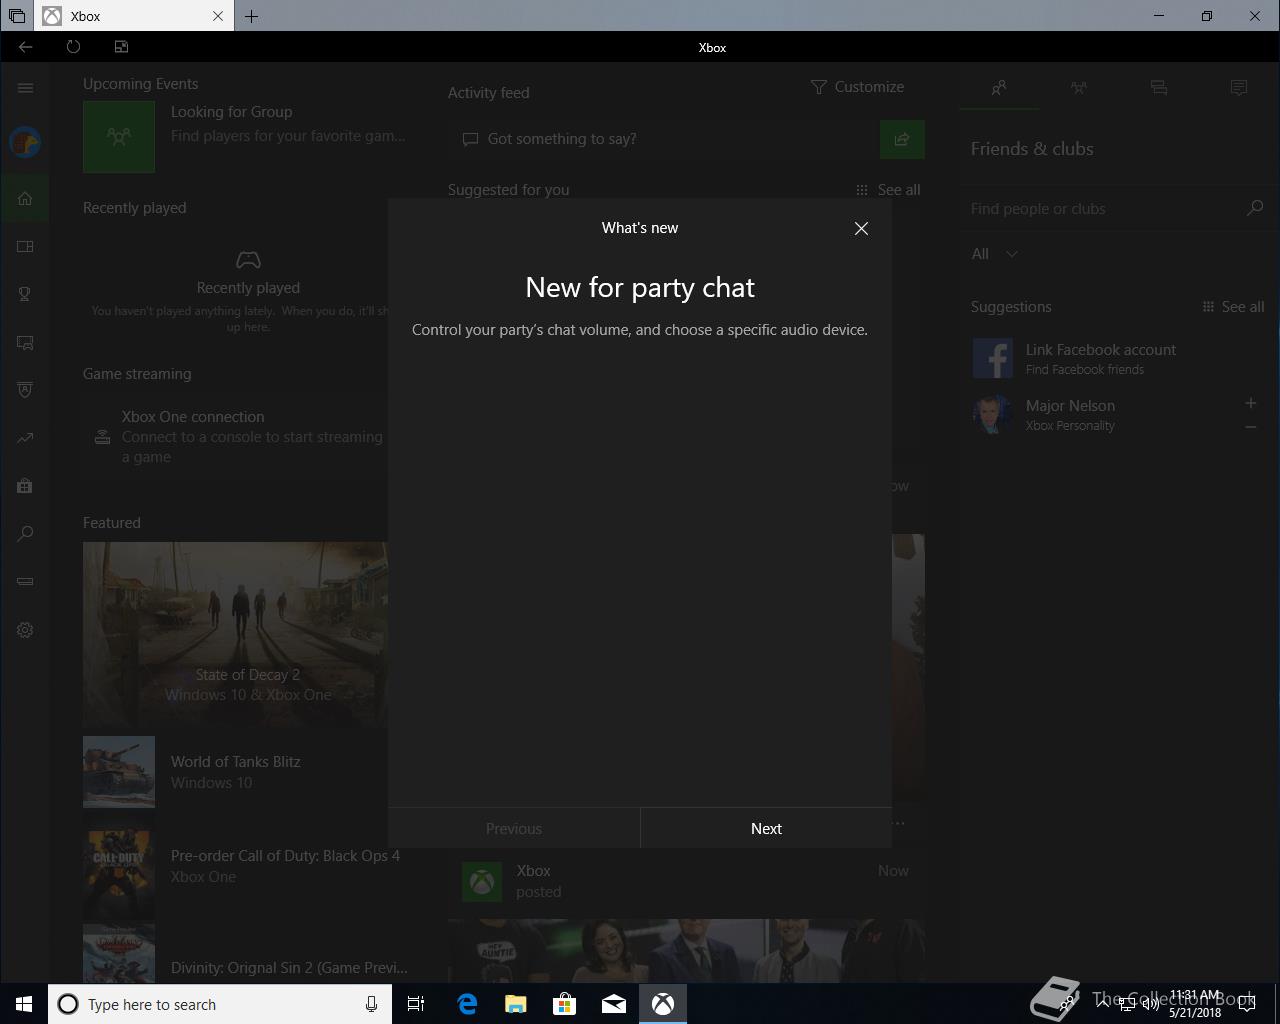The image size is (1280, 1024).
Task: Open Captures icon in sidebar
Action: tap(25, 342)
